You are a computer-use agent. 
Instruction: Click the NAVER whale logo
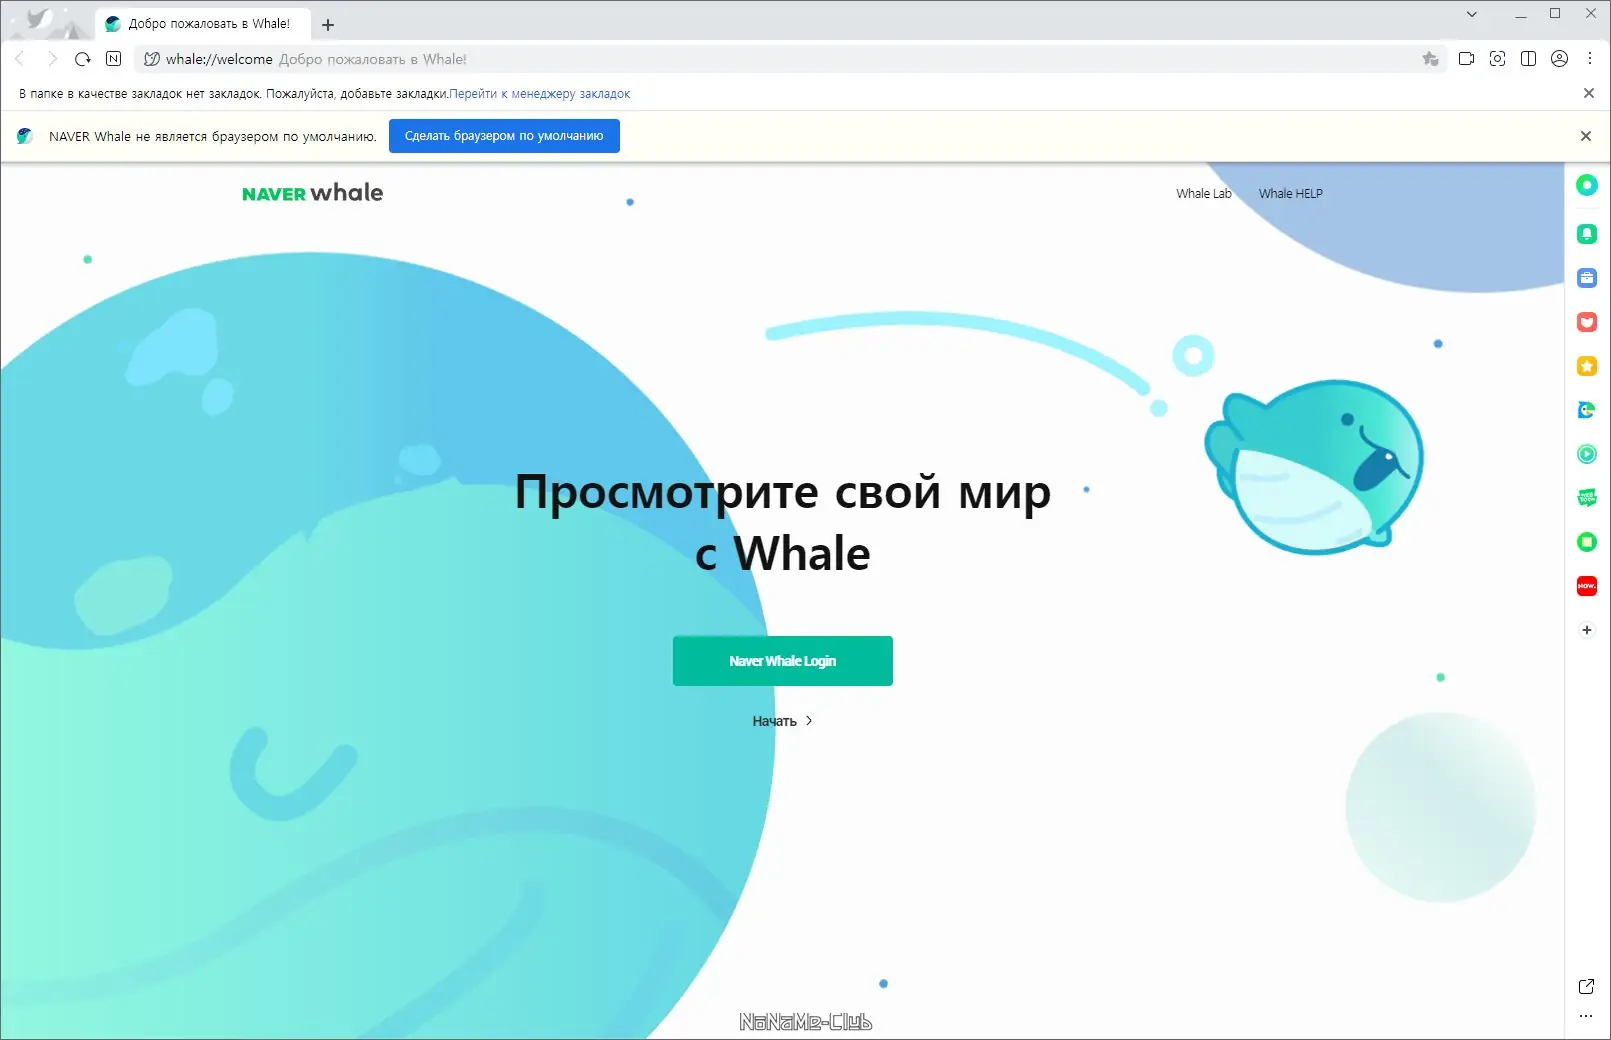[312, 193]
